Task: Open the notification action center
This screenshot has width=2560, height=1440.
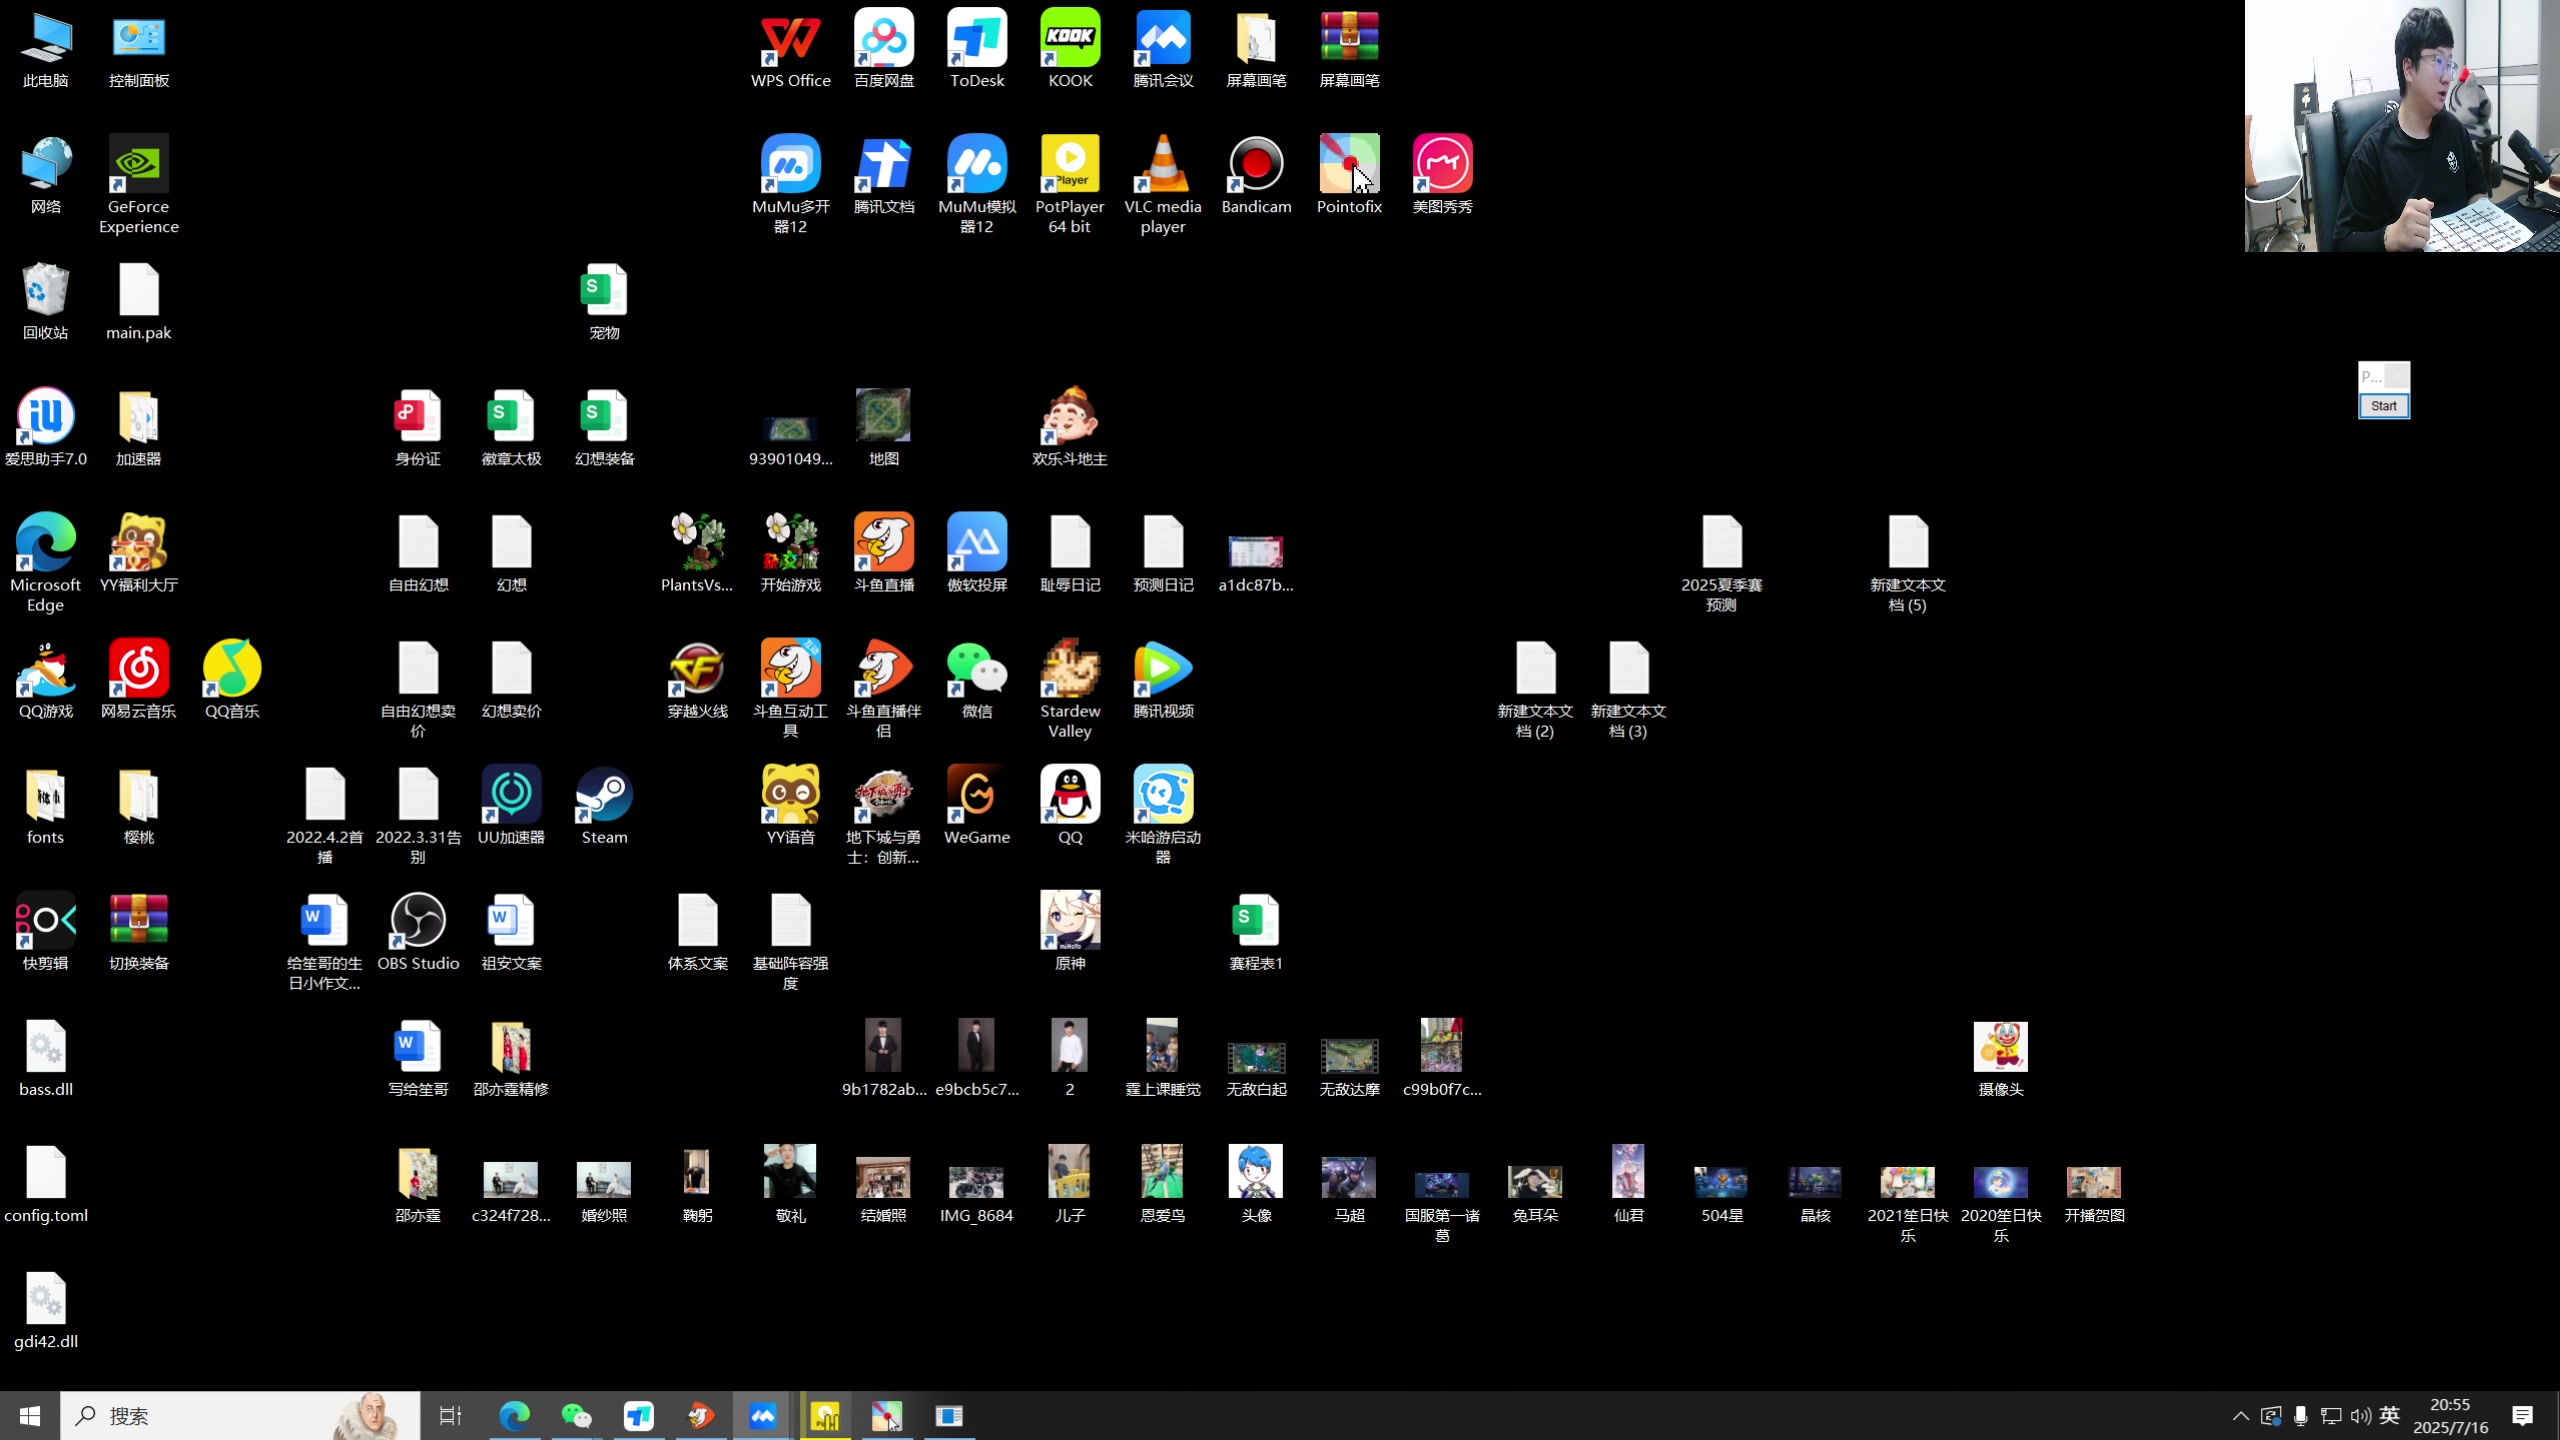Action: [2523, 1416]
